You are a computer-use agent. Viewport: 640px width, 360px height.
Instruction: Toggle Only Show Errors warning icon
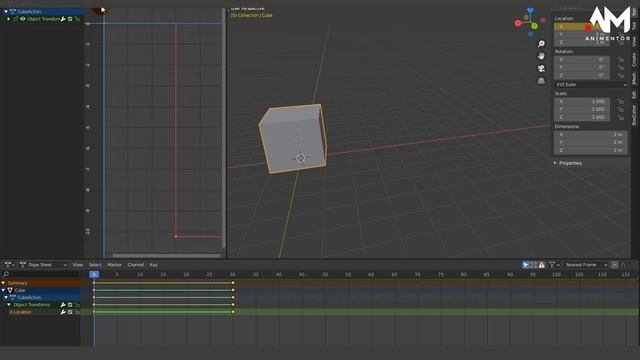(542, 265)
